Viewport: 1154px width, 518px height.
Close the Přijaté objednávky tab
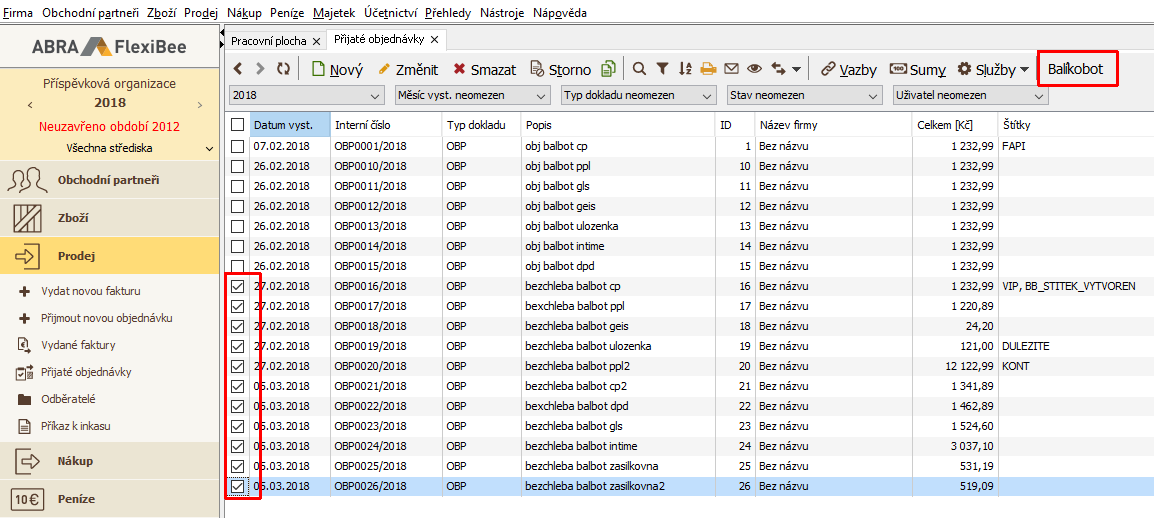434,39
